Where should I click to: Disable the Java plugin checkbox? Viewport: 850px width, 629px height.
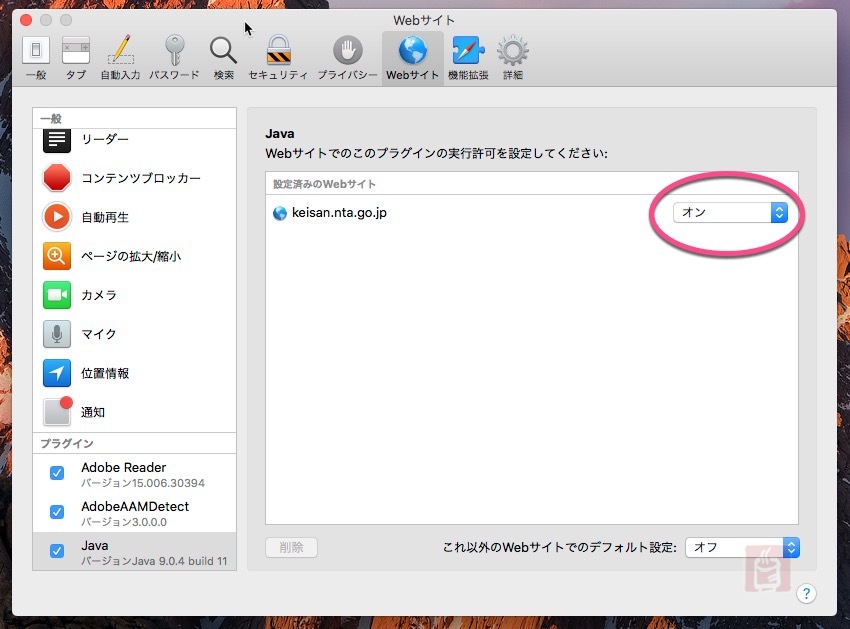pos(57,551)
